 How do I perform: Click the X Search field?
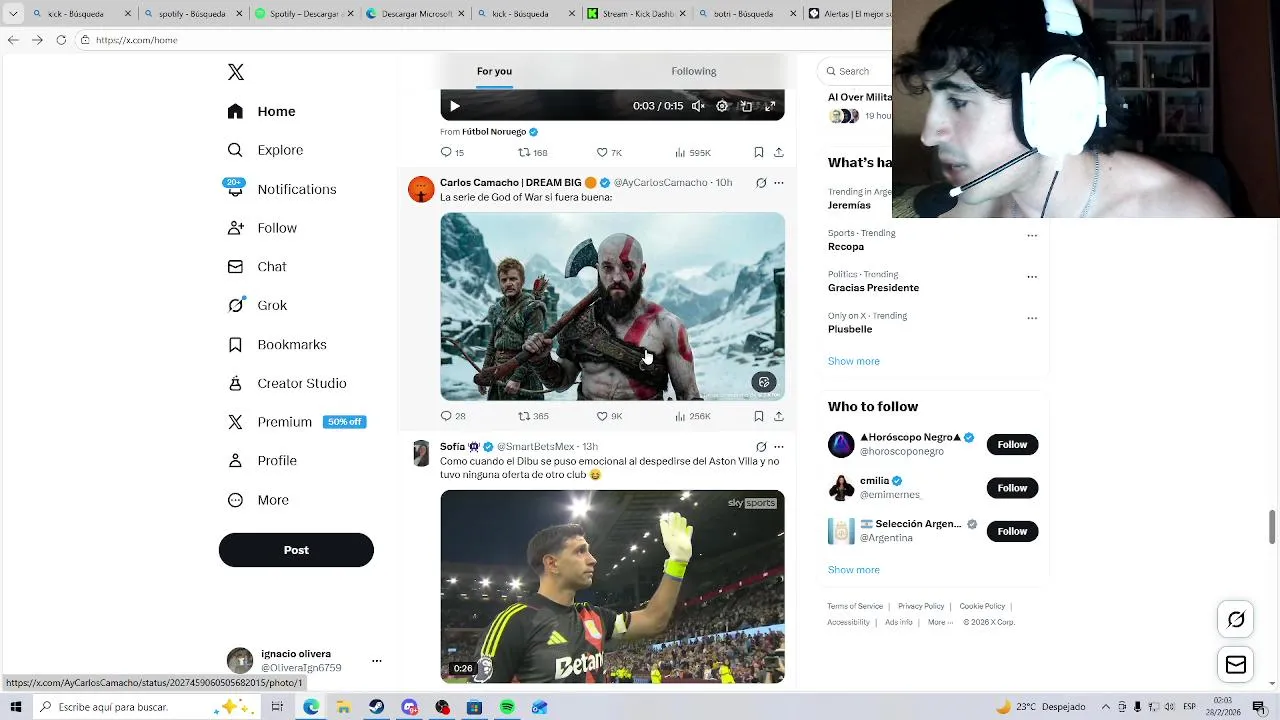click(x=856, y=71)
